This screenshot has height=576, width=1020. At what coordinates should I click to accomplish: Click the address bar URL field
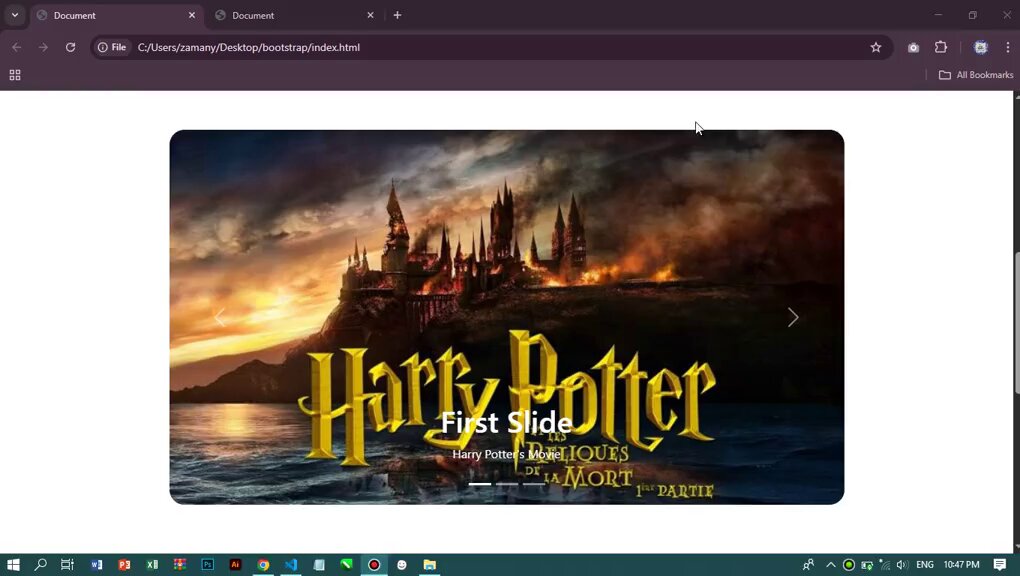pos(494,47)
